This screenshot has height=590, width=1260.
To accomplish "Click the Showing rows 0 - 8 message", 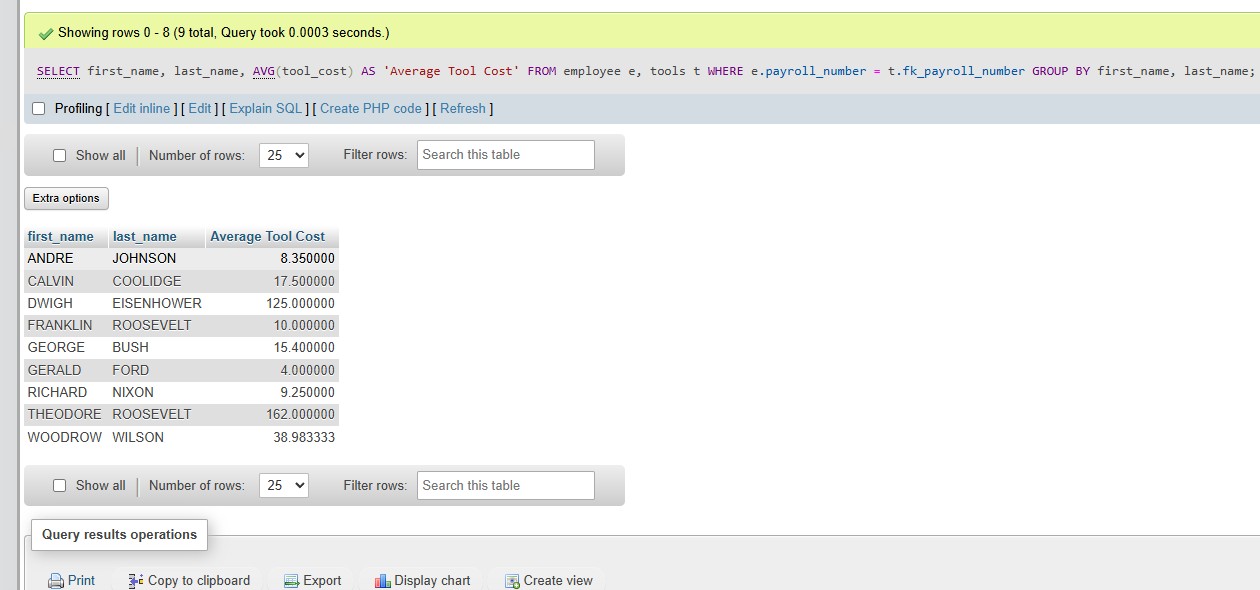I will click(223, 33).
